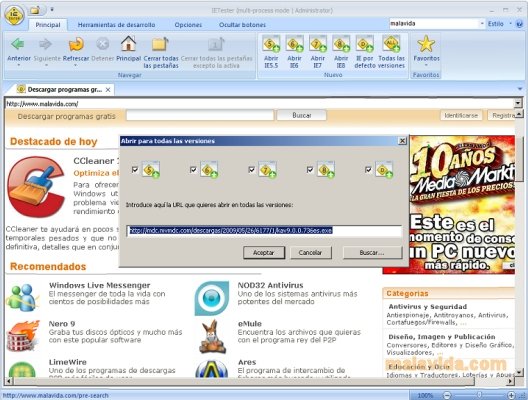Reload the page with the Refrescar icon
Image resolution: width=528 pixels, height=400 pixels.
76,44
